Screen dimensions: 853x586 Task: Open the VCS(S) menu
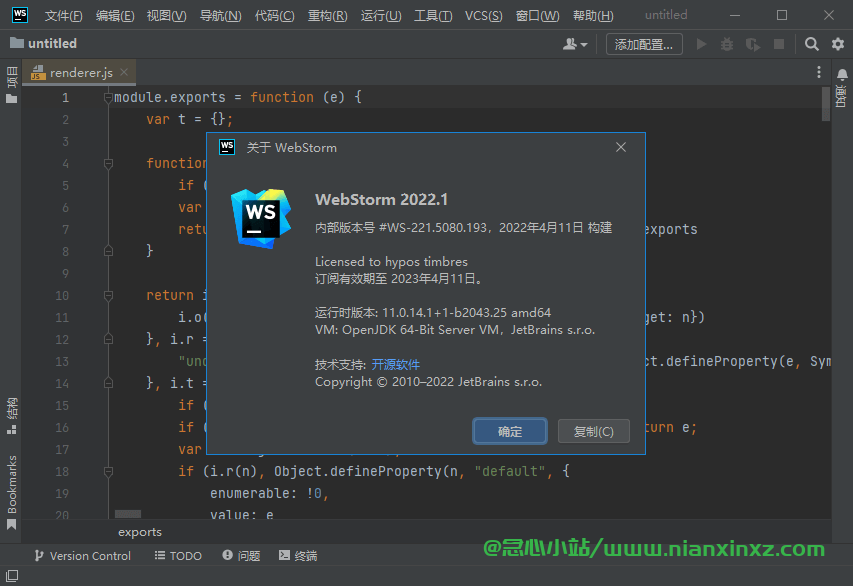tap(484, 16)
